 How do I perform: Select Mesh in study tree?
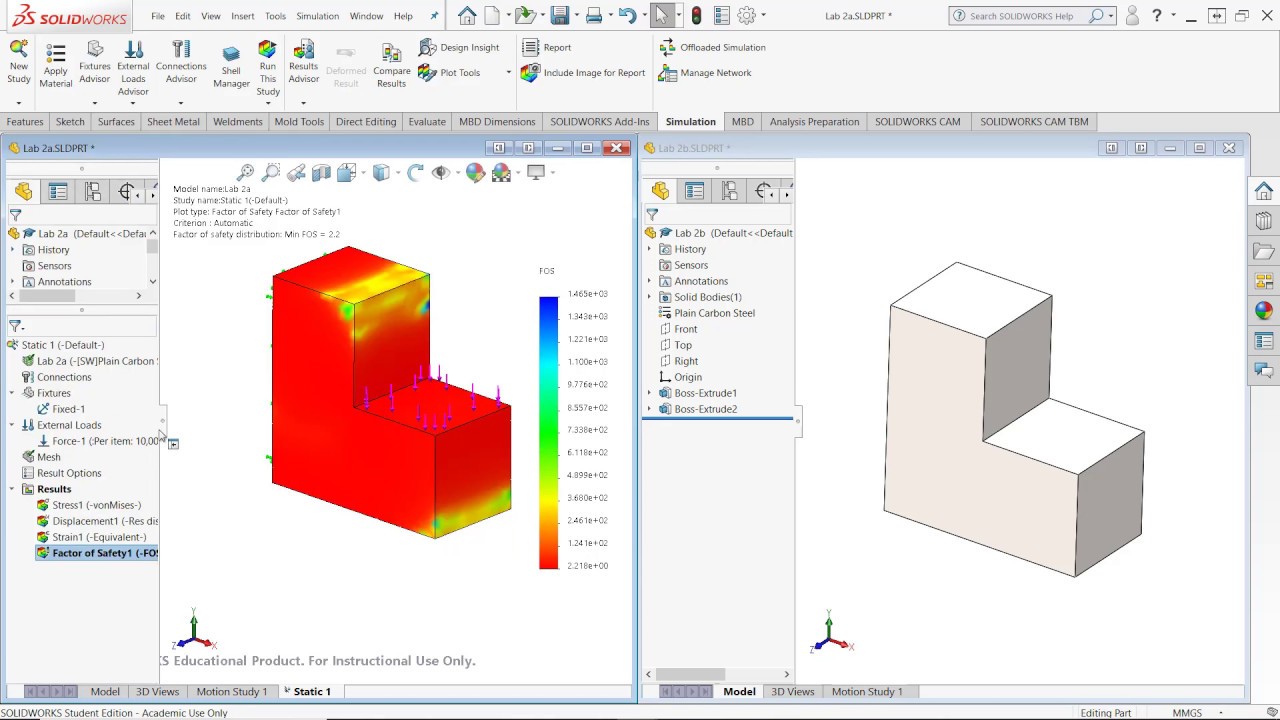point(41,457)
